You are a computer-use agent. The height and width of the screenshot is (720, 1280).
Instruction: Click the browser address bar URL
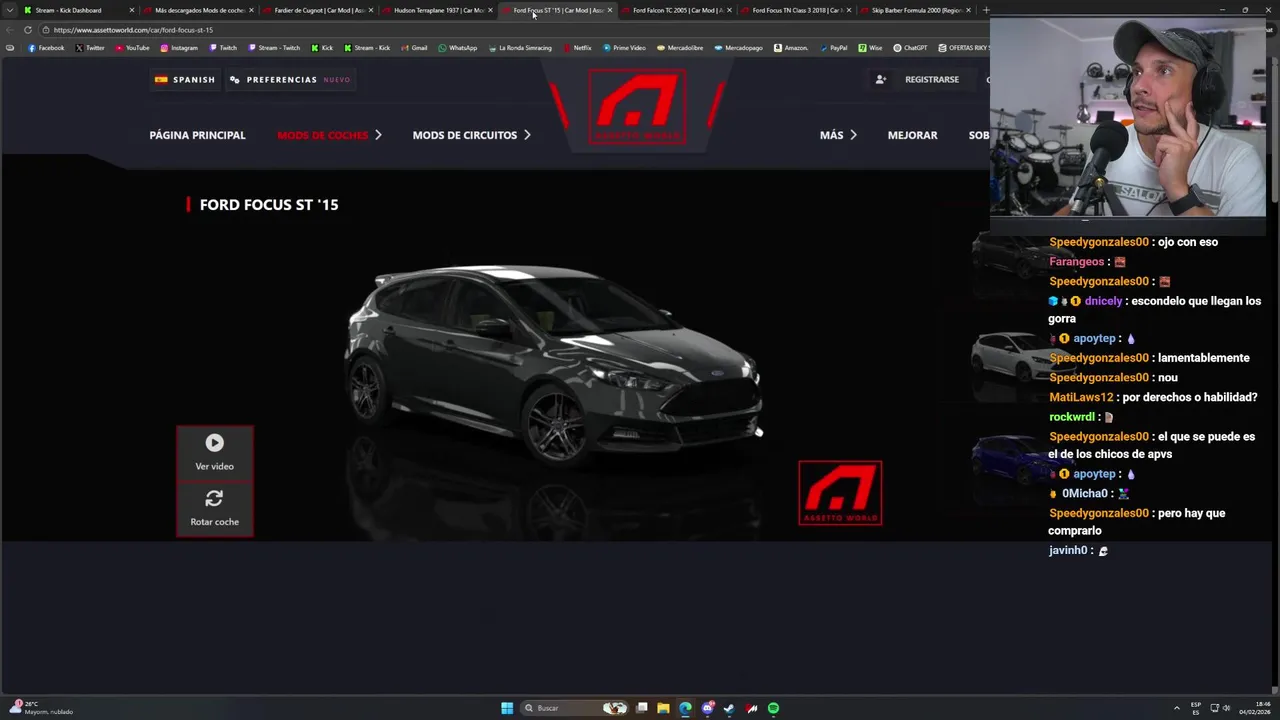coord(133,30)
